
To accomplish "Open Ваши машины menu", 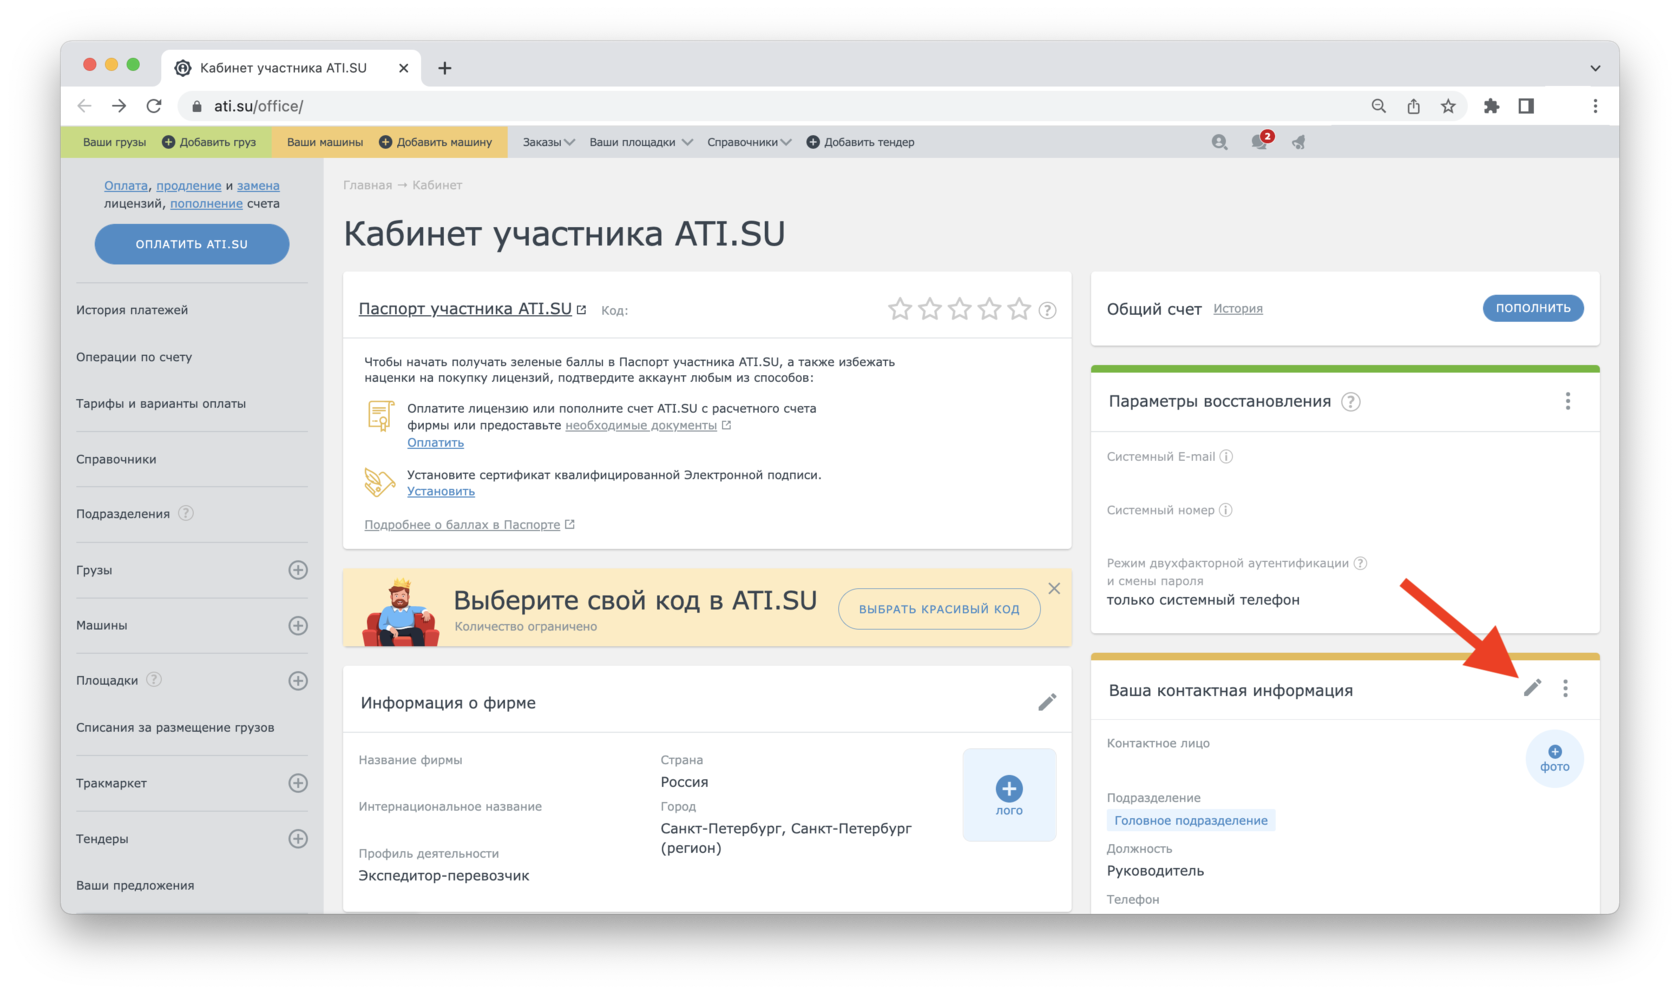I will [325, 142].
